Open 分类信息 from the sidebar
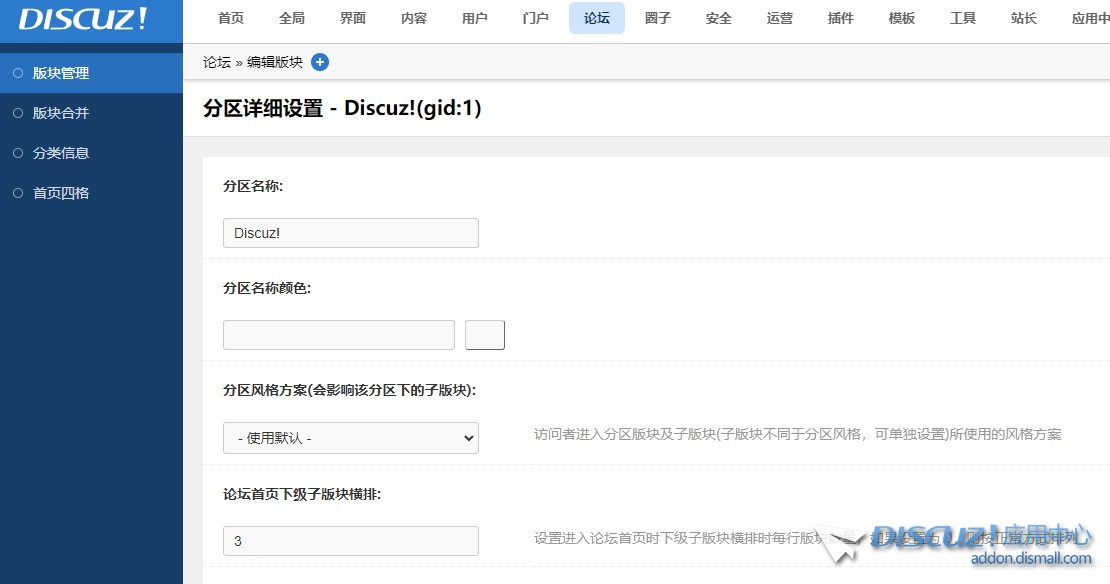Screen dimensions: 1110x584 point(61,153)
